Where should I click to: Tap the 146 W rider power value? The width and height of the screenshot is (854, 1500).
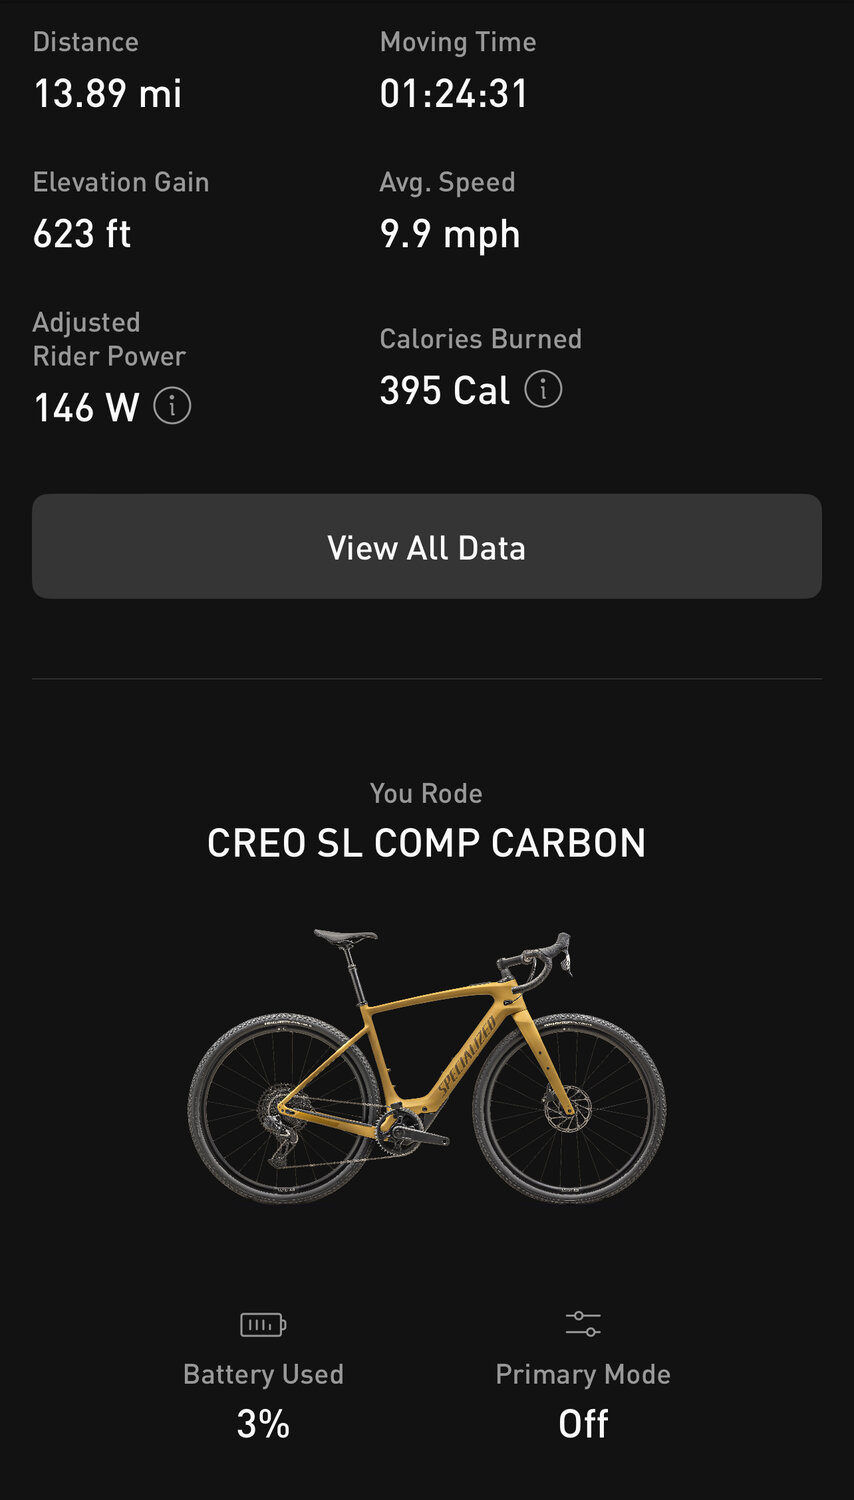(86, 408)
